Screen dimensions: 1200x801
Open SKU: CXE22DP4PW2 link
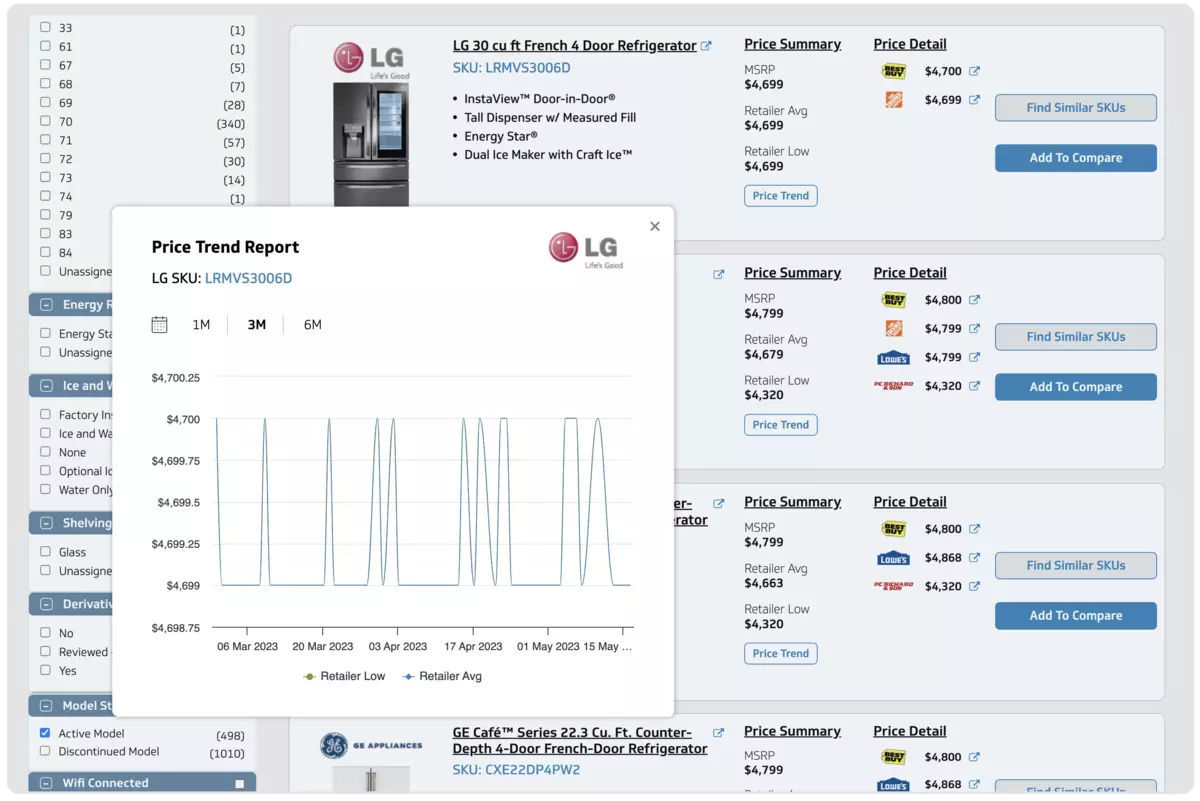click(516, 770)
